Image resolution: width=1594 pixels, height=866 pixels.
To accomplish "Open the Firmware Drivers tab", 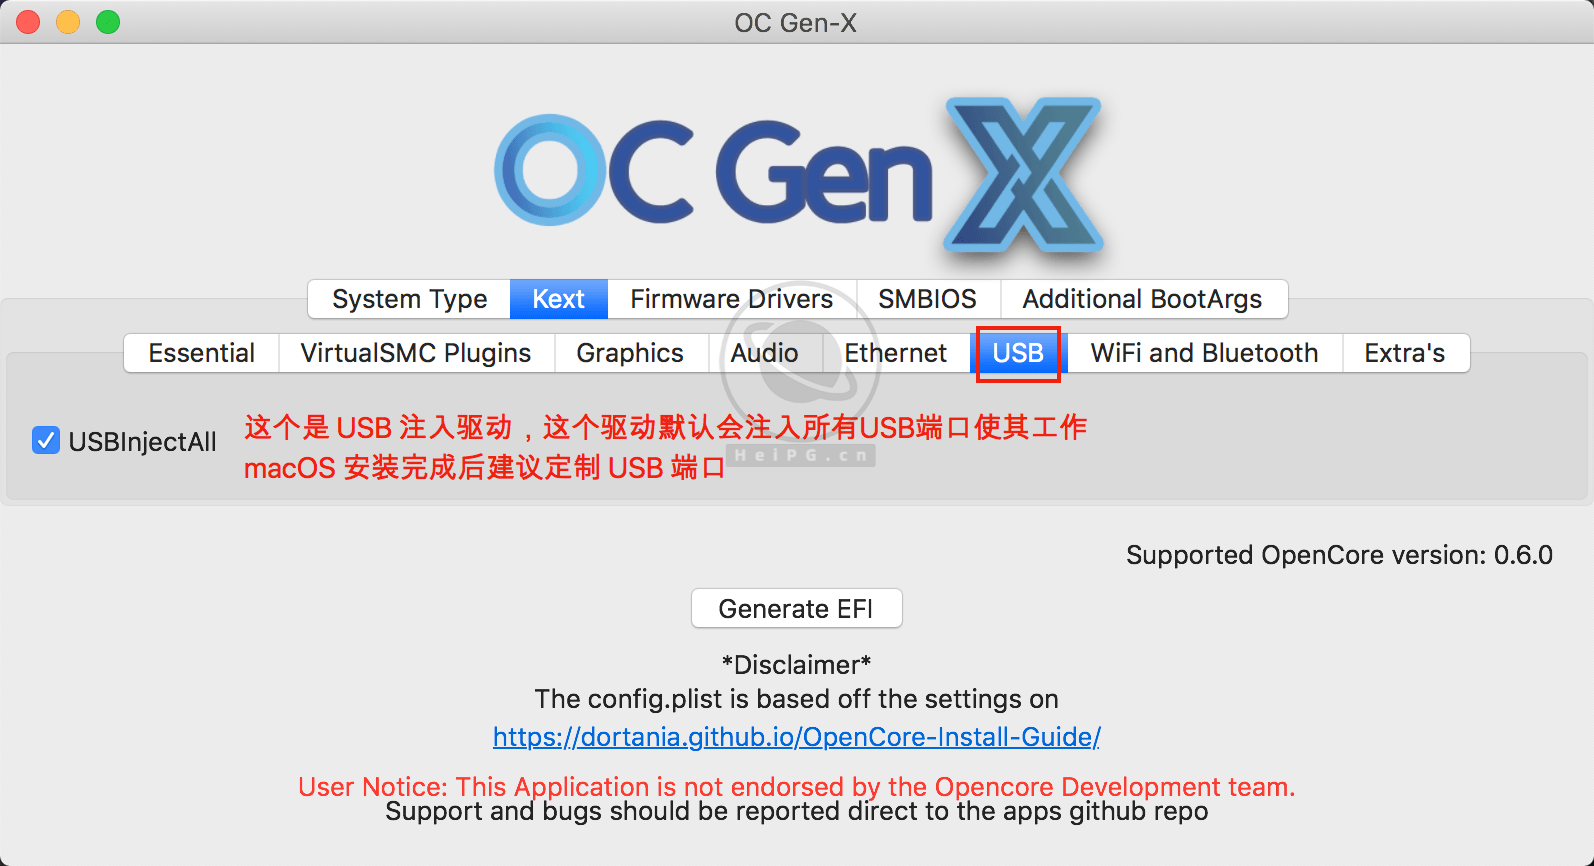I will [731, 299].
